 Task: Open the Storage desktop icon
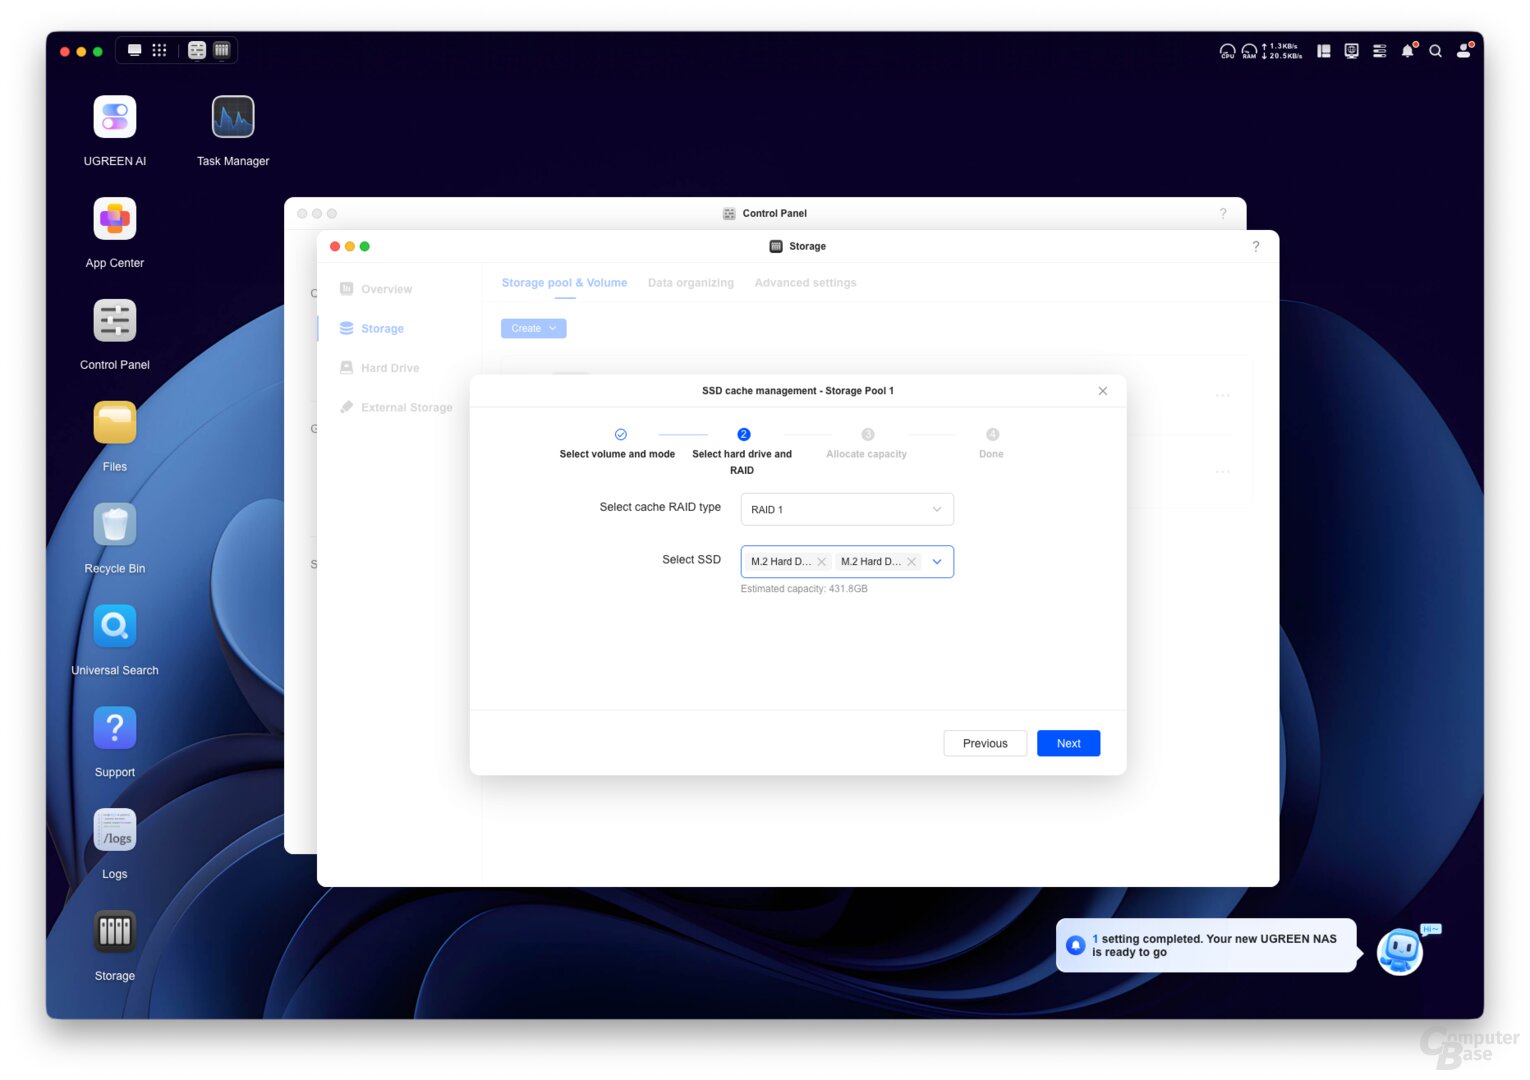coord(115,932)
